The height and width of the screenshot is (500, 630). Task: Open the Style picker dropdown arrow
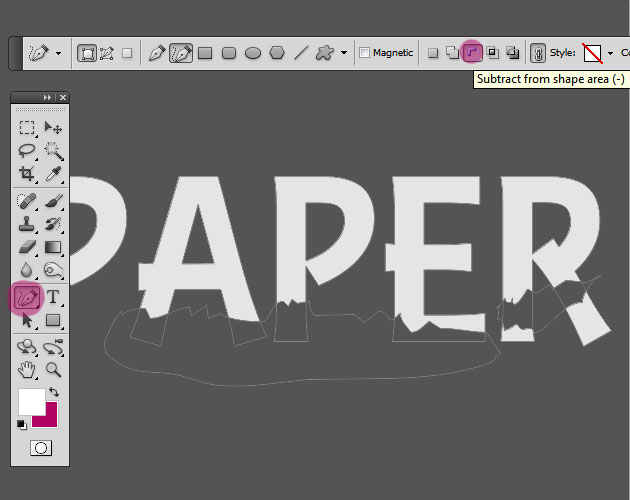[610, 53]
